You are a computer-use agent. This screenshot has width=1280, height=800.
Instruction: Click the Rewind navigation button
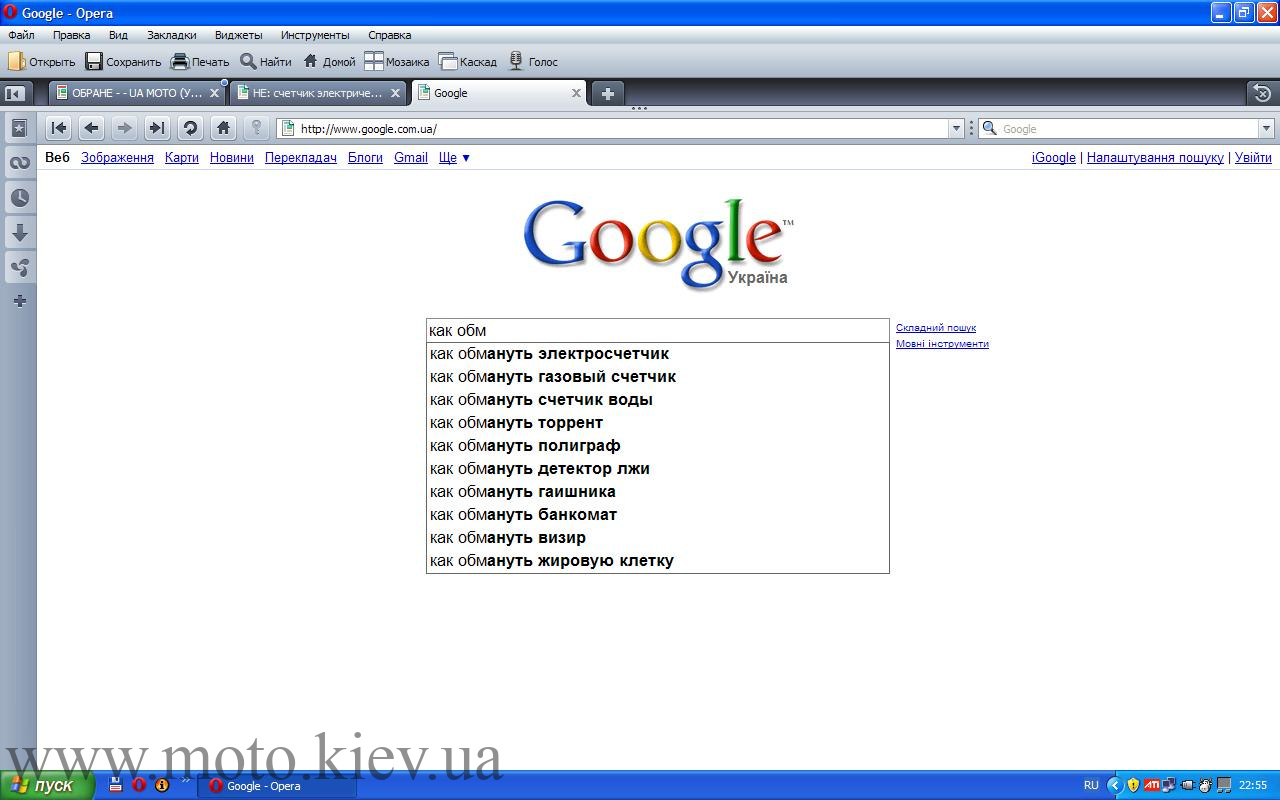(x=59, y=128)
